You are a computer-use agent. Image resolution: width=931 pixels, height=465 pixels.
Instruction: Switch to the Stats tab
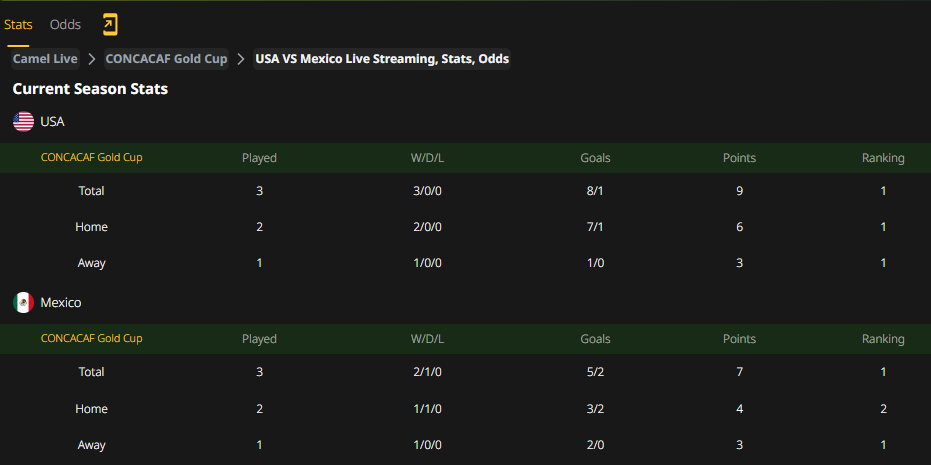[18, 25]
